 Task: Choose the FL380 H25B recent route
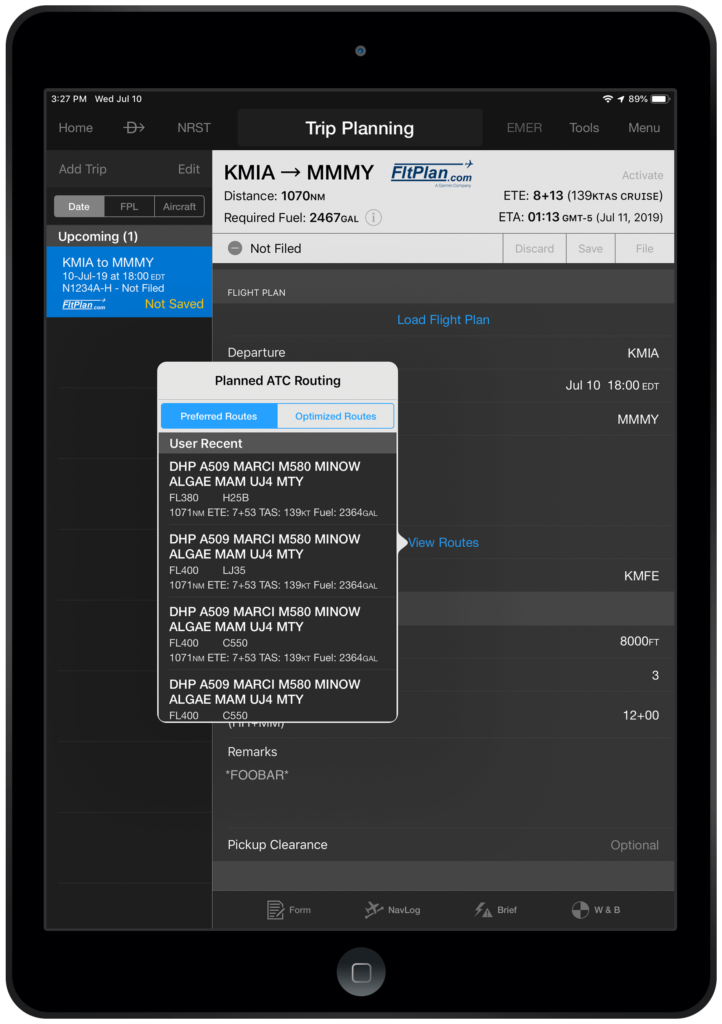pyautogui.click(x=277, y=489)
